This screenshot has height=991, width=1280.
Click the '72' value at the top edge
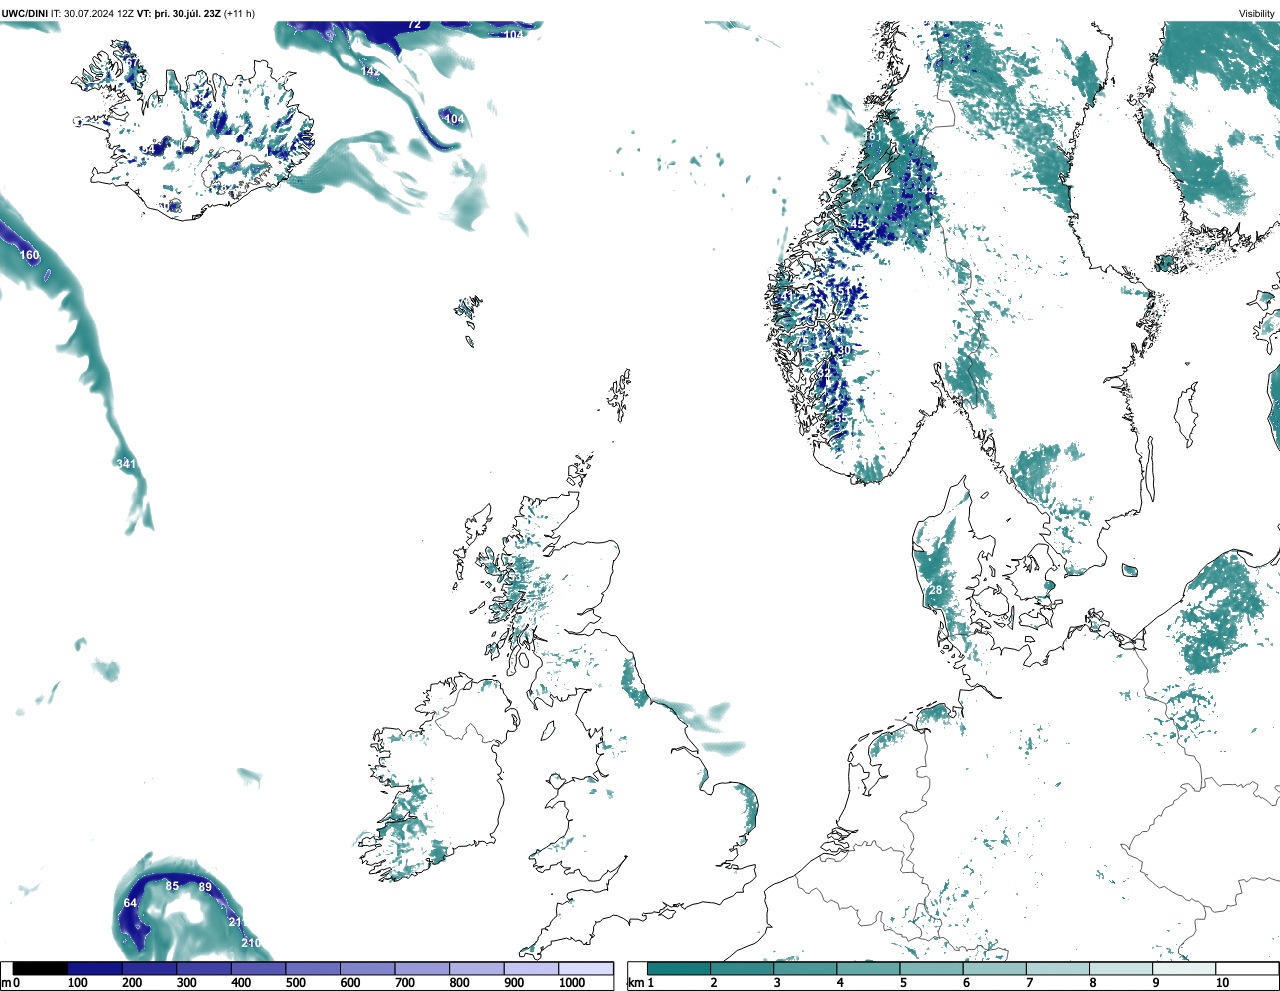coord(414,25)
